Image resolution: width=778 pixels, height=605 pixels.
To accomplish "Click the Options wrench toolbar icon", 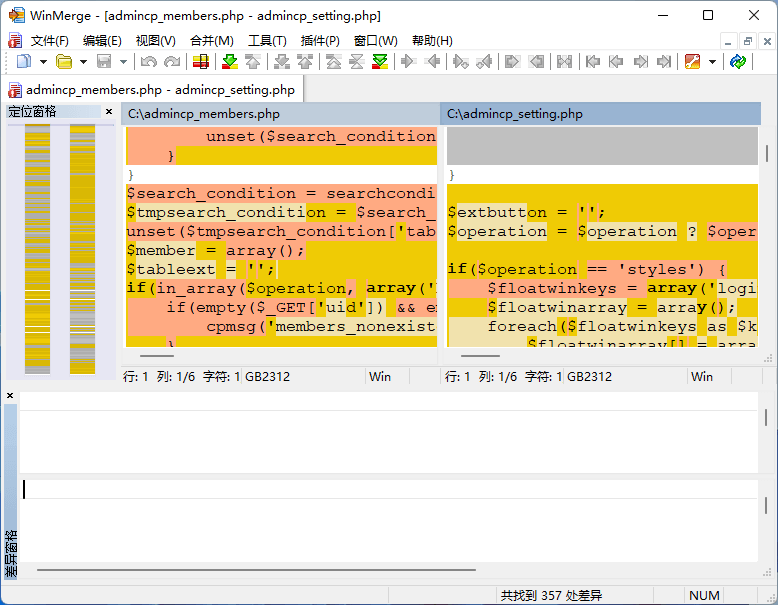I will pyautogui.click(x=692, y=62).
